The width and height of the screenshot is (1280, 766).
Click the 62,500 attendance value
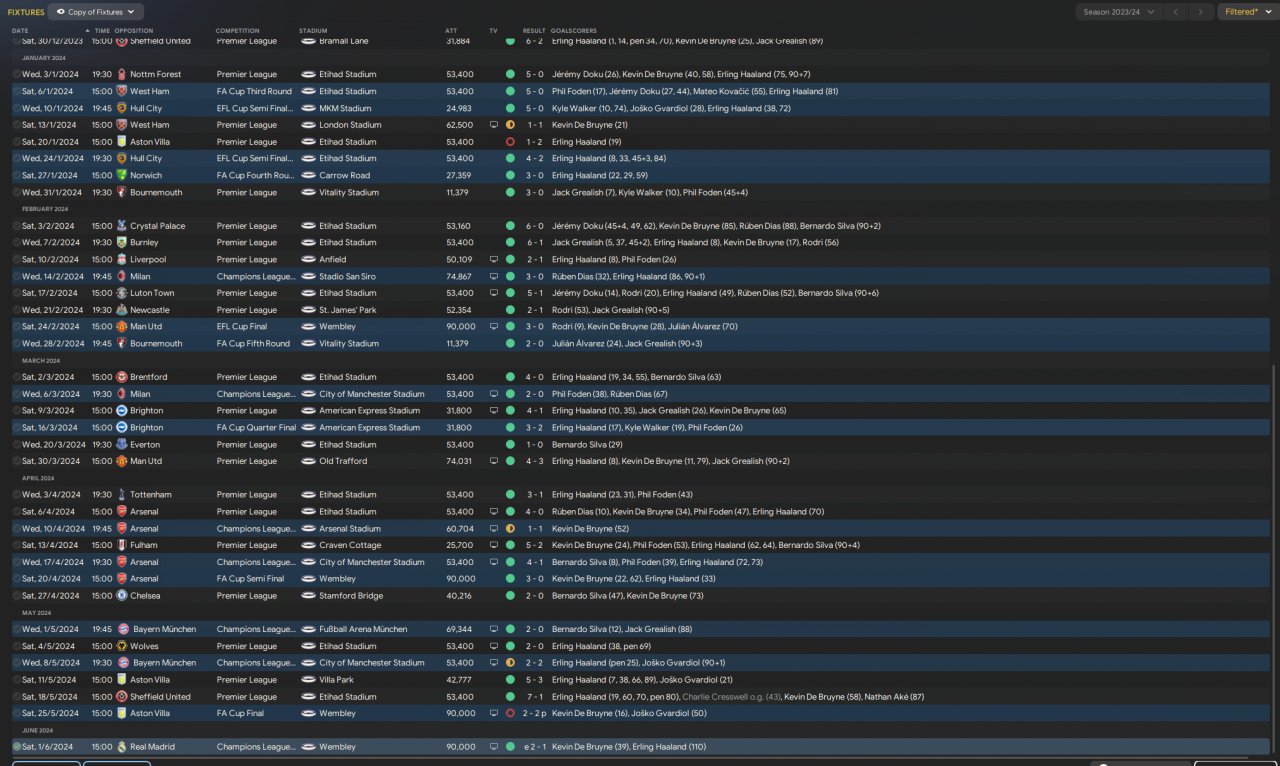tap(460, 125)
